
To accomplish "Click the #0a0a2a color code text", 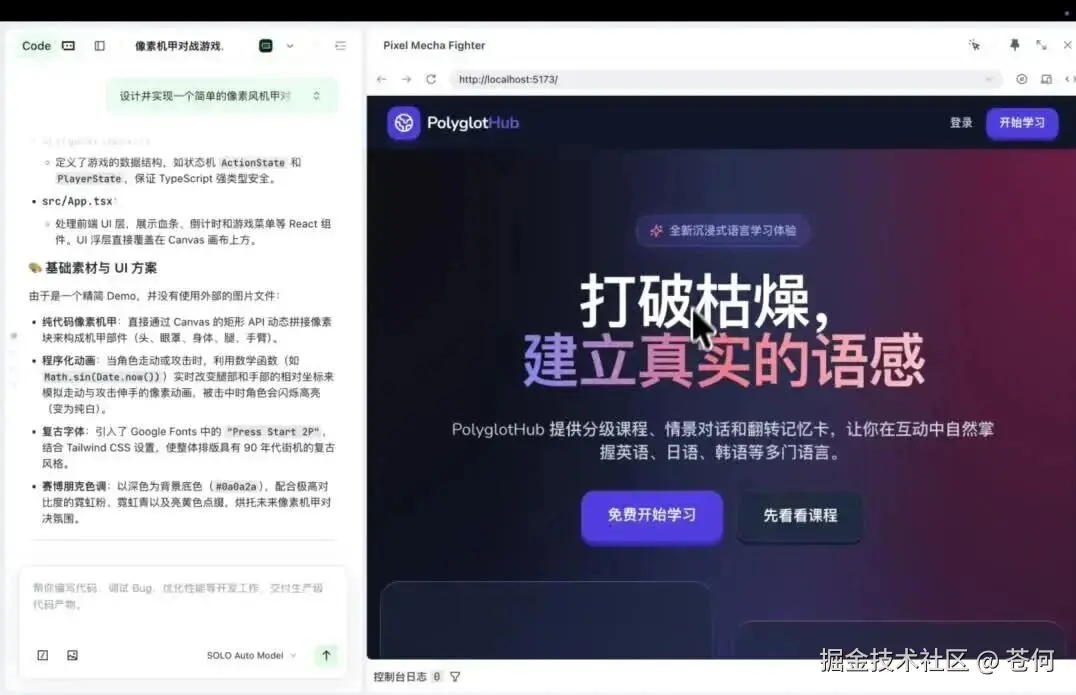I will click(235, 487).
